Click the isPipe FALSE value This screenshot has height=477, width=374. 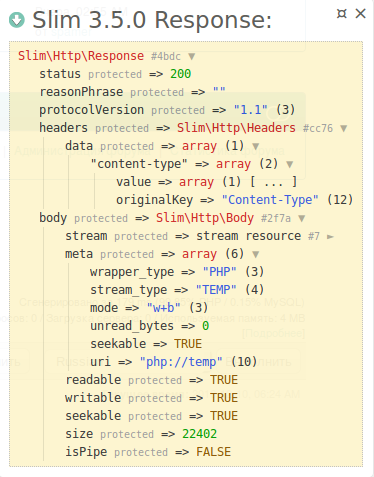(x=213, y=452)
